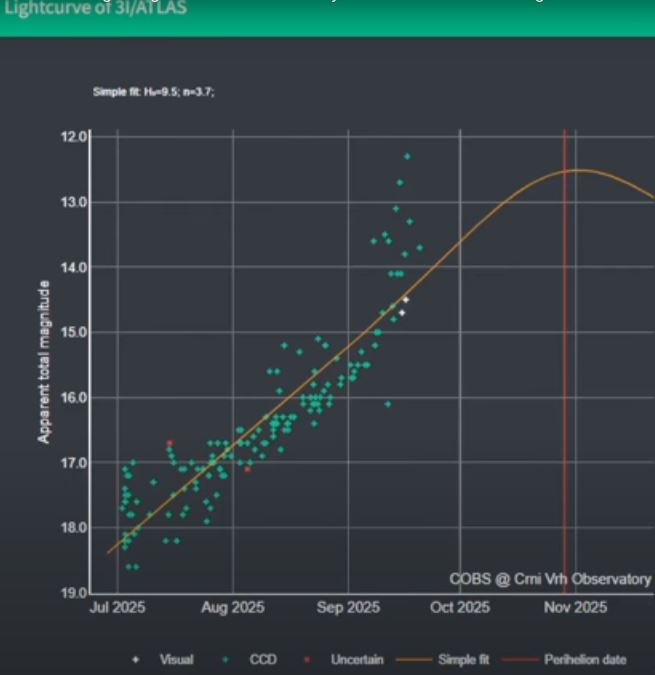The image size is (655, 675).
Task: Click the 'Aug 2025' x-axis label
Action: (233, 607)
